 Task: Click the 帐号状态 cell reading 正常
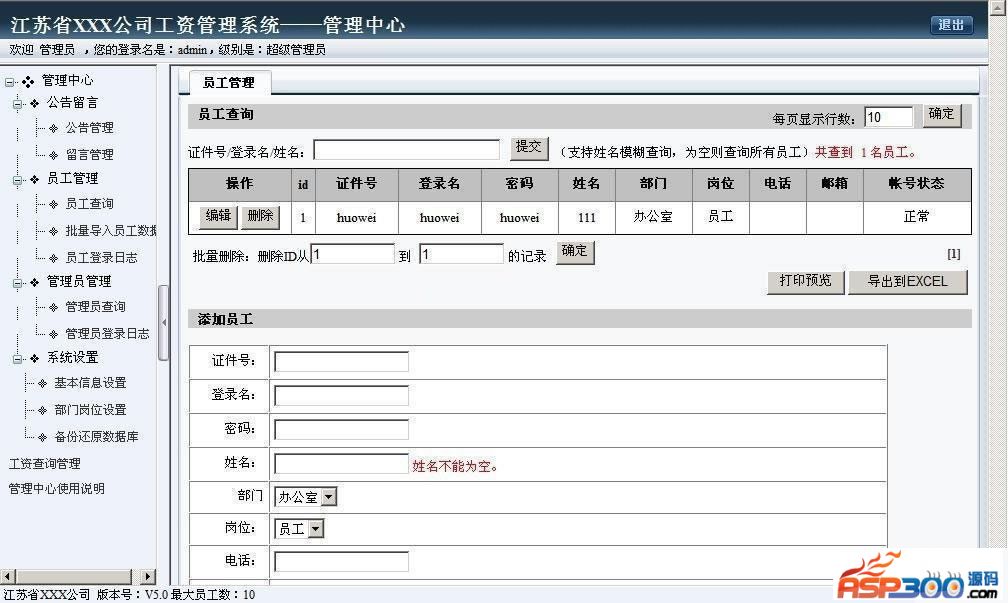[917, 217]
